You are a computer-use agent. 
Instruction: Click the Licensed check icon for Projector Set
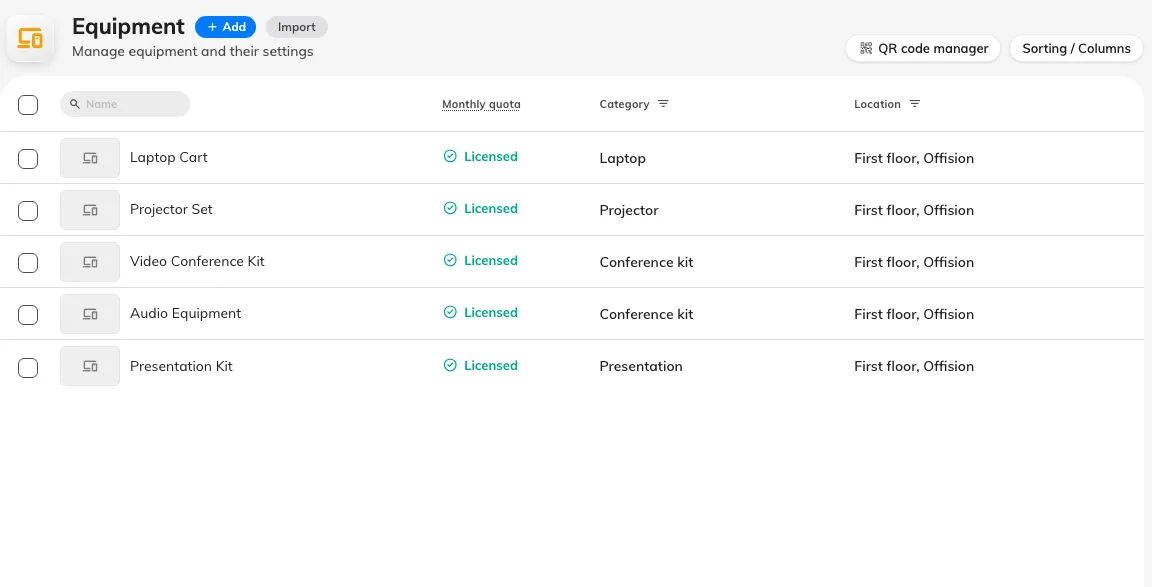tap(450, 209)
